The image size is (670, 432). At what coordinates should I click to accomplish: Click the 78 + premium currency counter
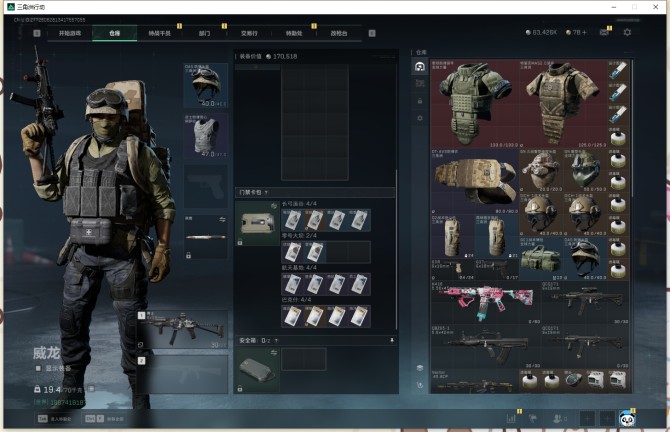(x=576, y=32)
